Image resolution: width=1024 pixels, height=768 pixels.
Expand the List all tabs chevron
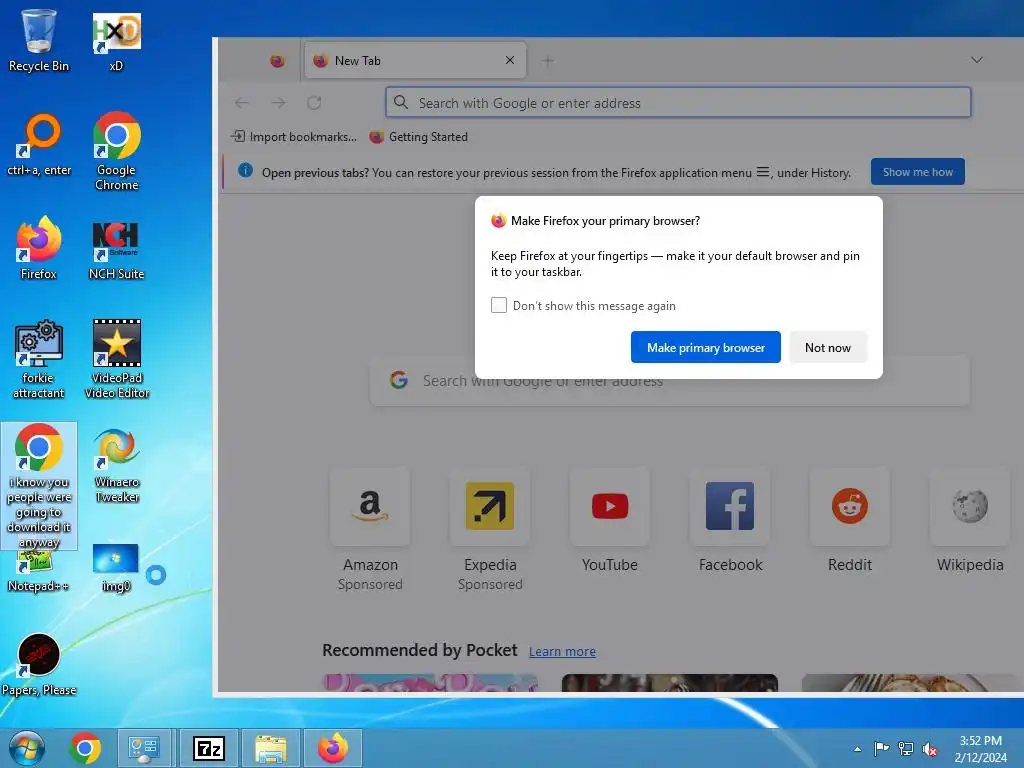(976, 60)
